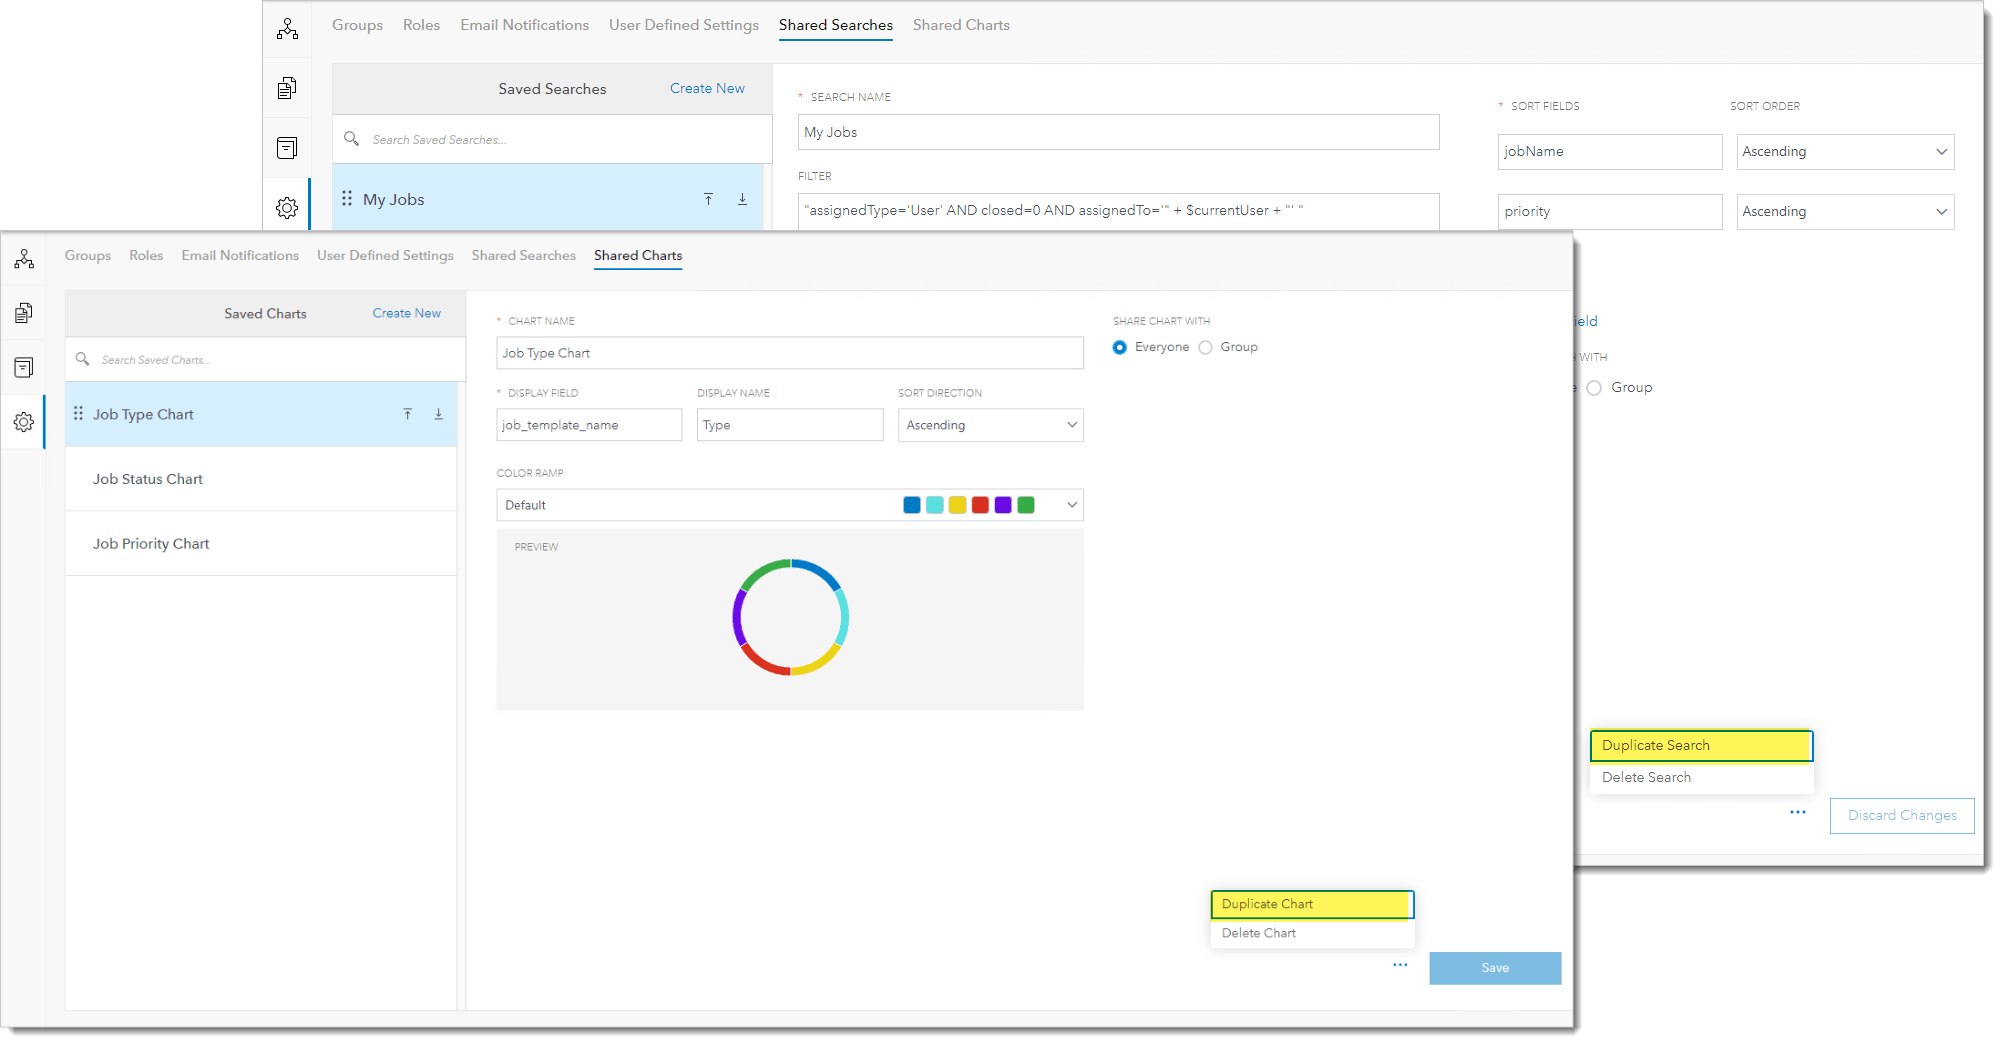
Task: Switch to the Roles tab
Action: coord(146,255)
